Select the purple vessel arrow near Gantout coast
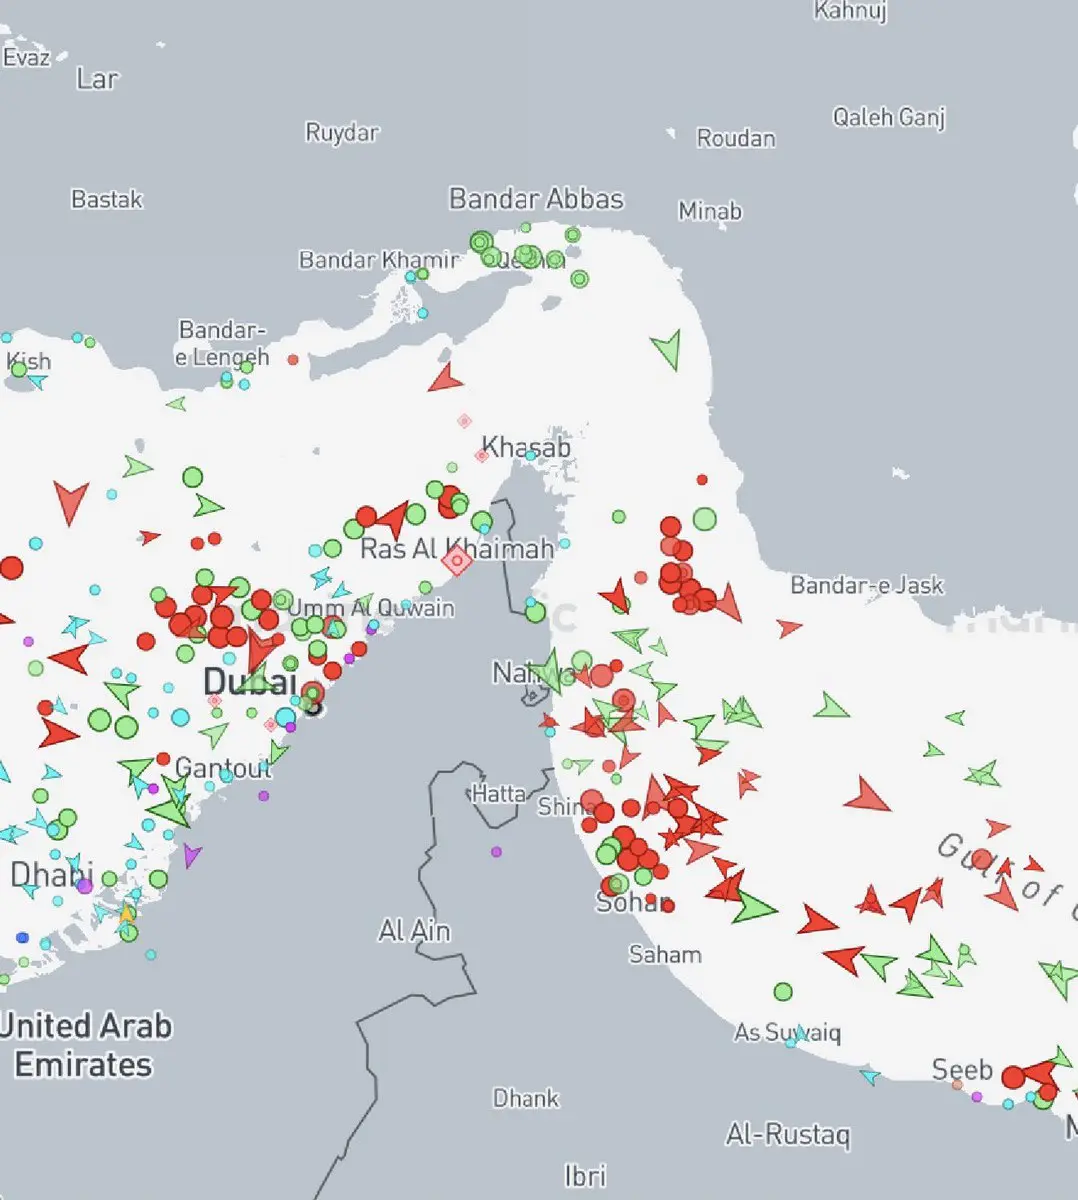 [191, 855]
